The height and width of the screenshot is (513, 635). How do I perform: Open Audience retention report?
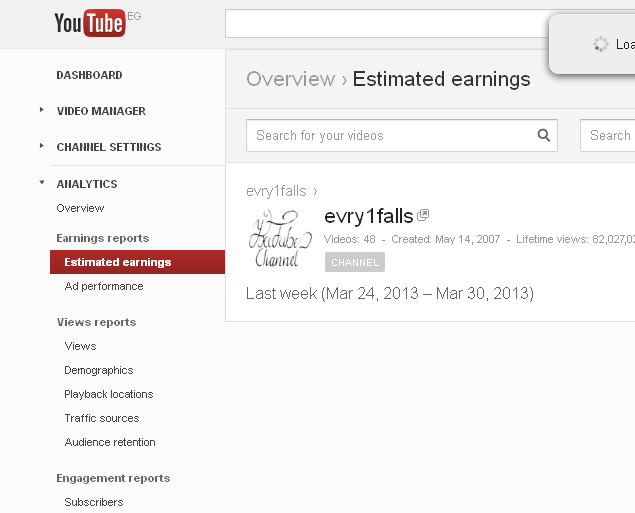110,442
